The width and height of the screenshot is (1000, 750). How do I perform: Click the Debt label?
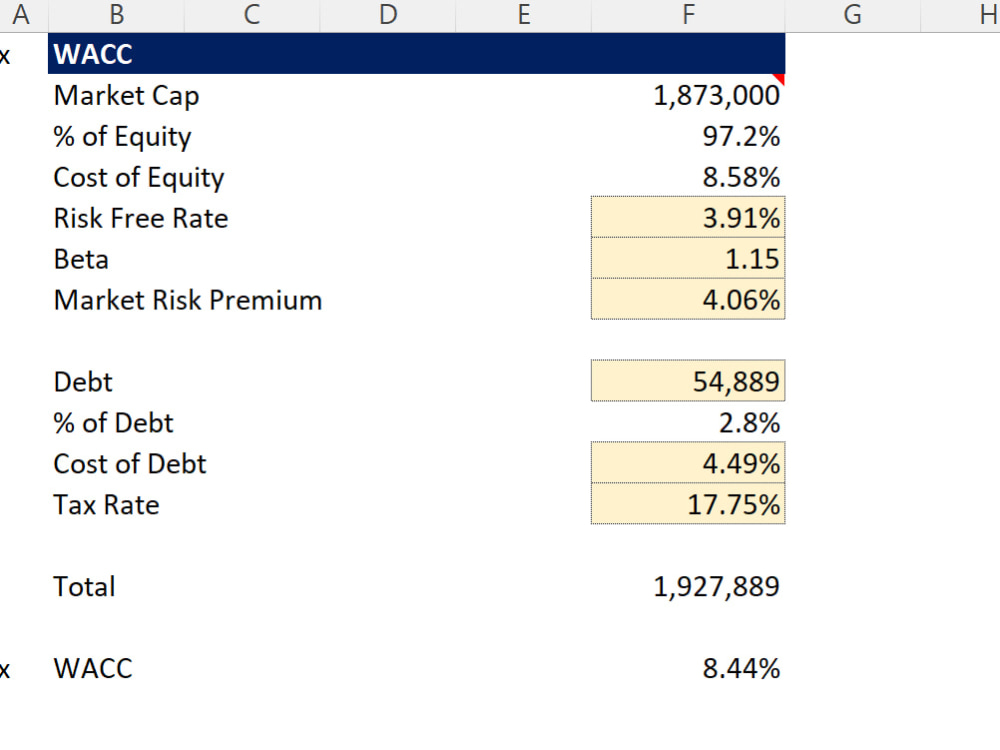coord(83,382)
